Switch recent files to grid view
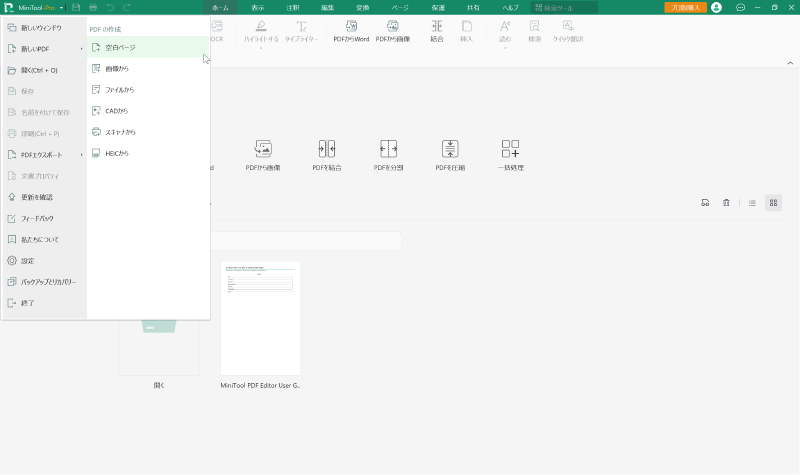Viewport: 800px width, 475px height. click(x=773, y=203)
